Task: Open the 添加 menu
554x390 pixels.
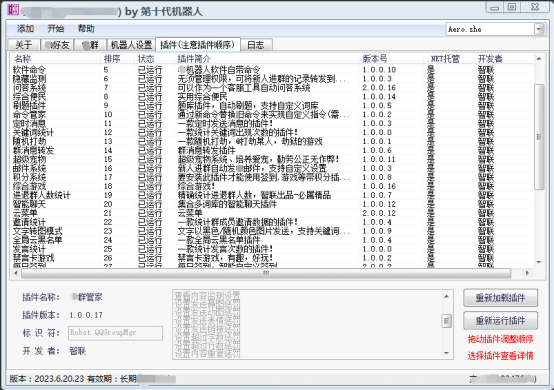Action: tap(25, 29)
